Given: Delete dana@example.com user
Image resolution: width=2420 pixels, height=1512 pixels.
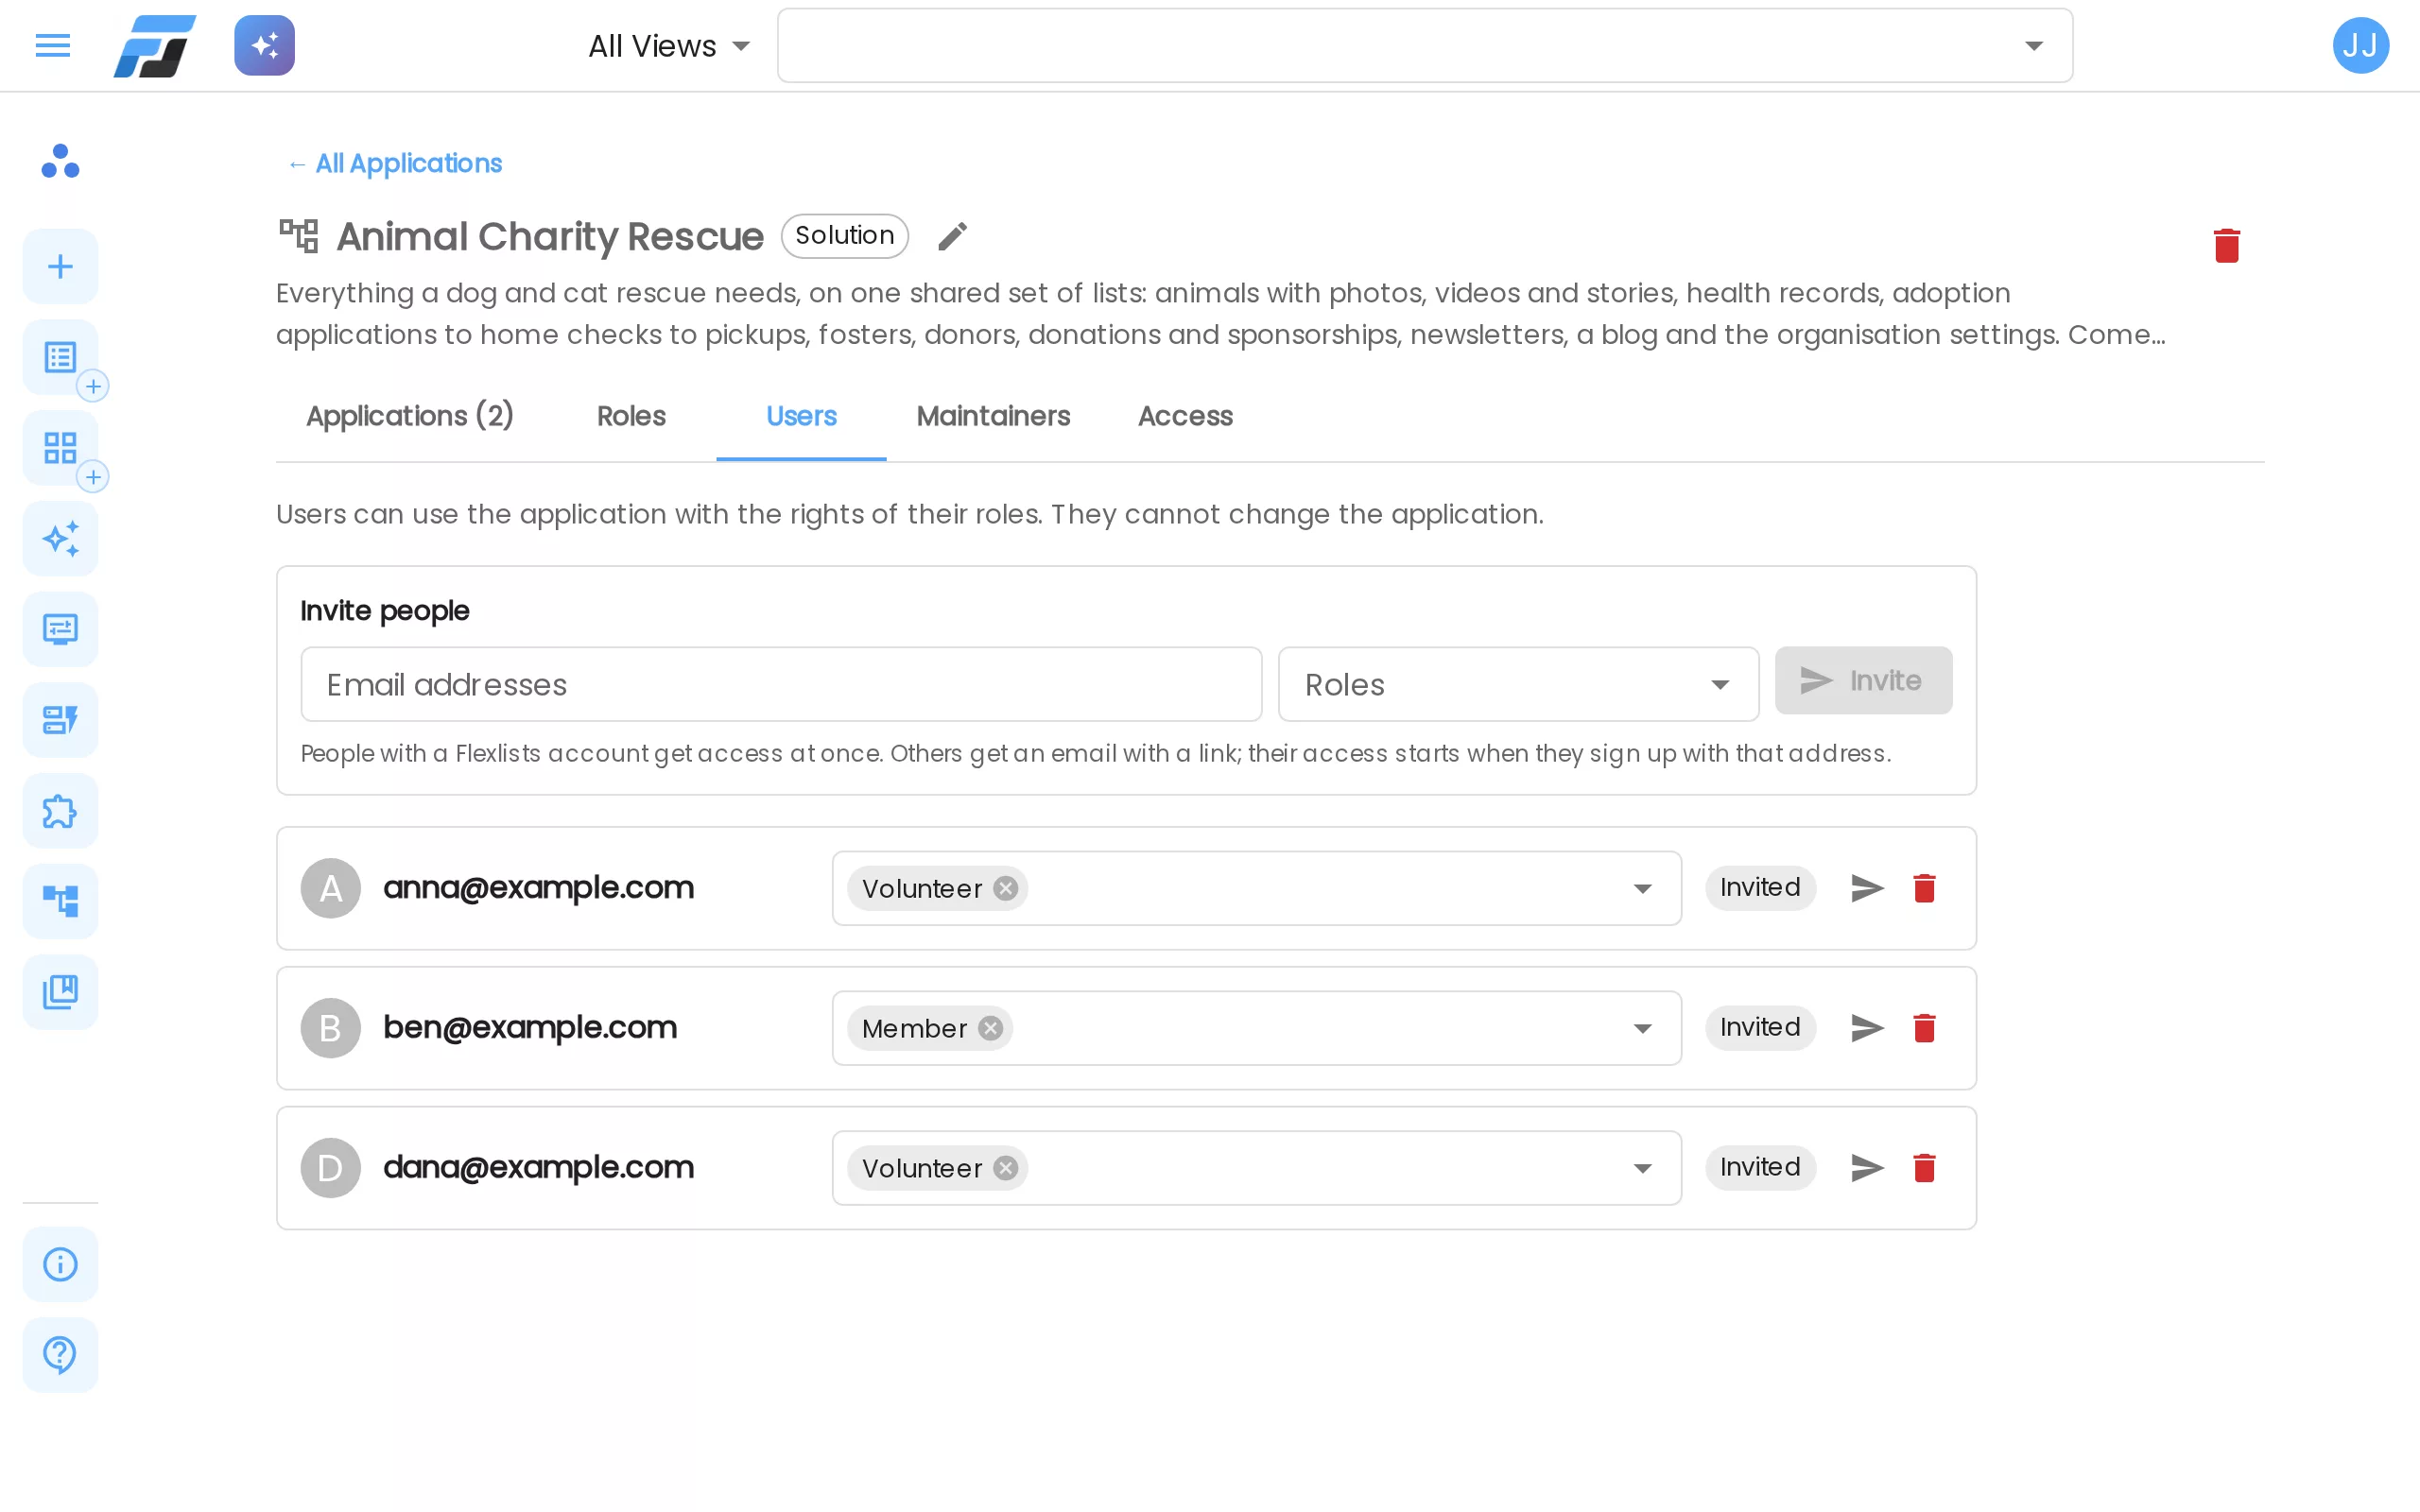Looking at the screenshot, I should click(x=1924, y=1168).
